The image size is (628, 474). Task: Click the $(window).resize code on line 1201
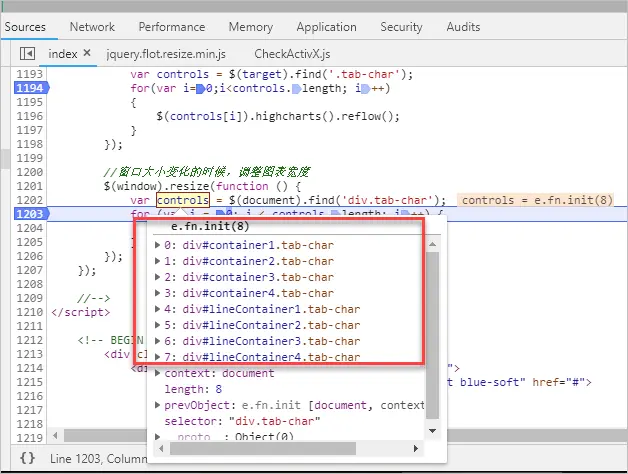(156, 186)
